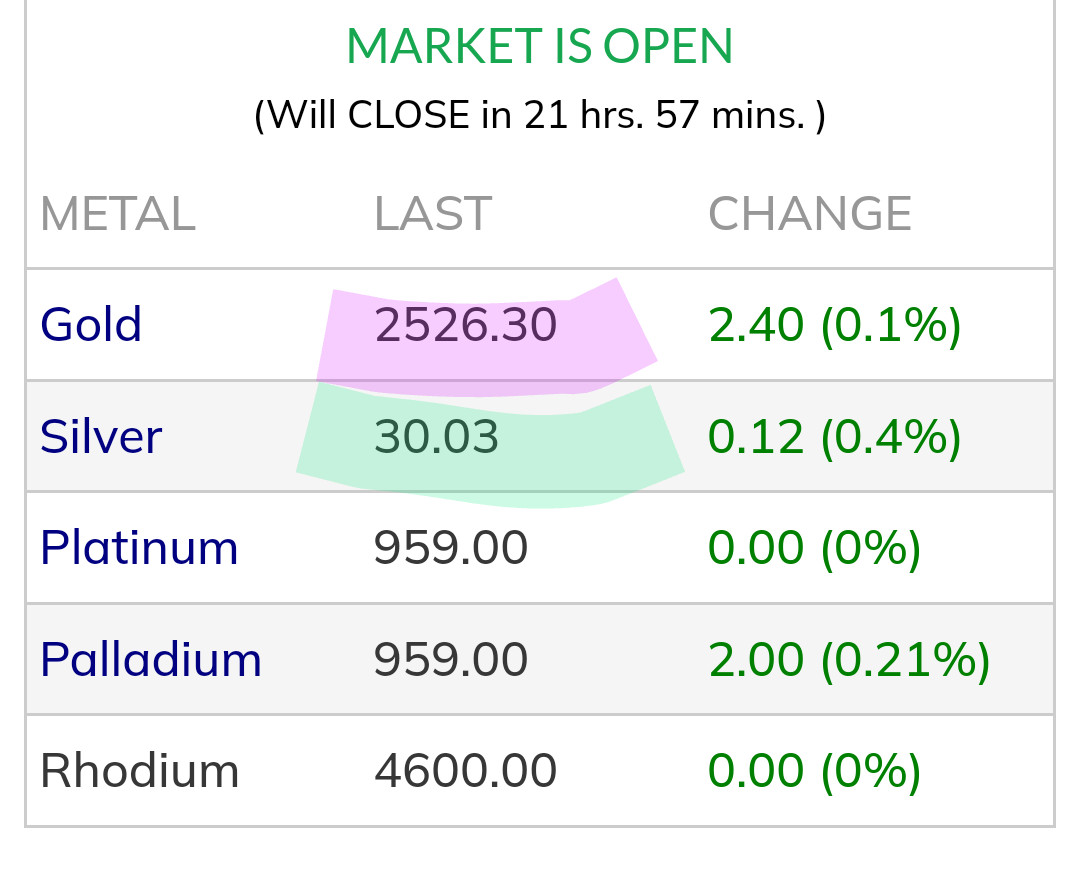
Task: Click the market close countdown text
Action: pos(540,116)
